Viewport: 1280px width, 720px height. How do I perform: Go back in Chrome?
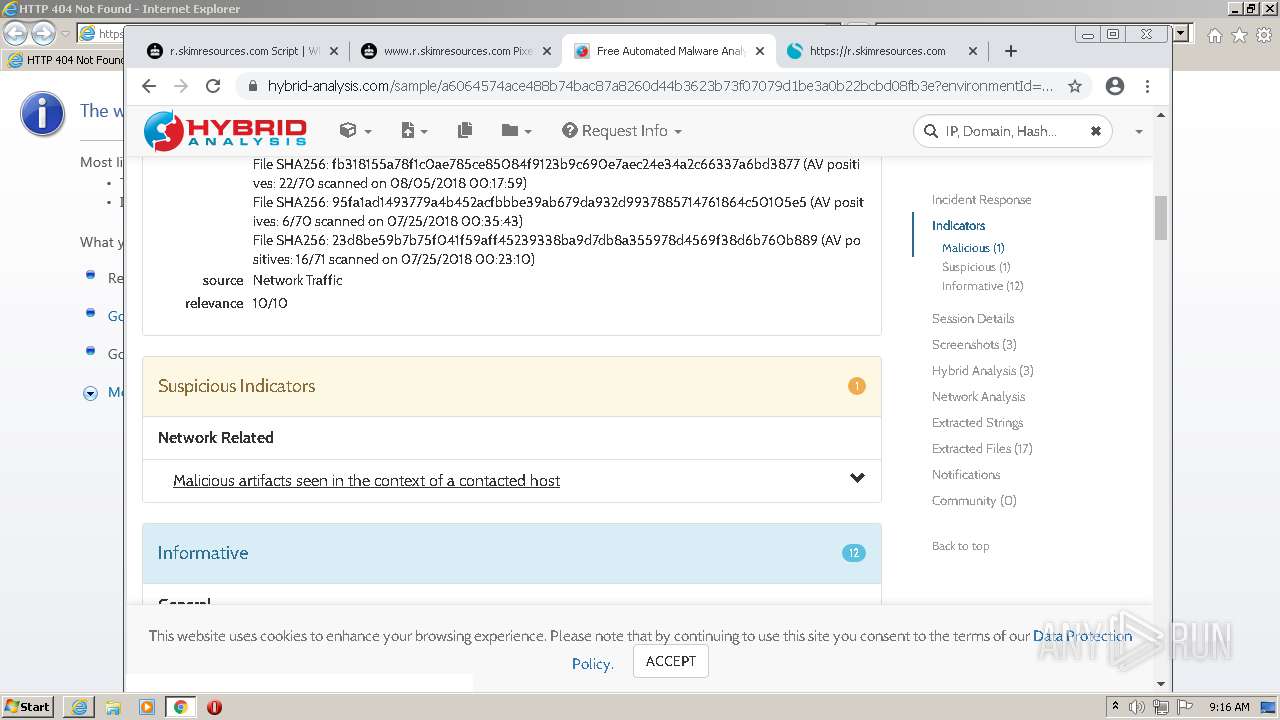(x=149, y=86)
